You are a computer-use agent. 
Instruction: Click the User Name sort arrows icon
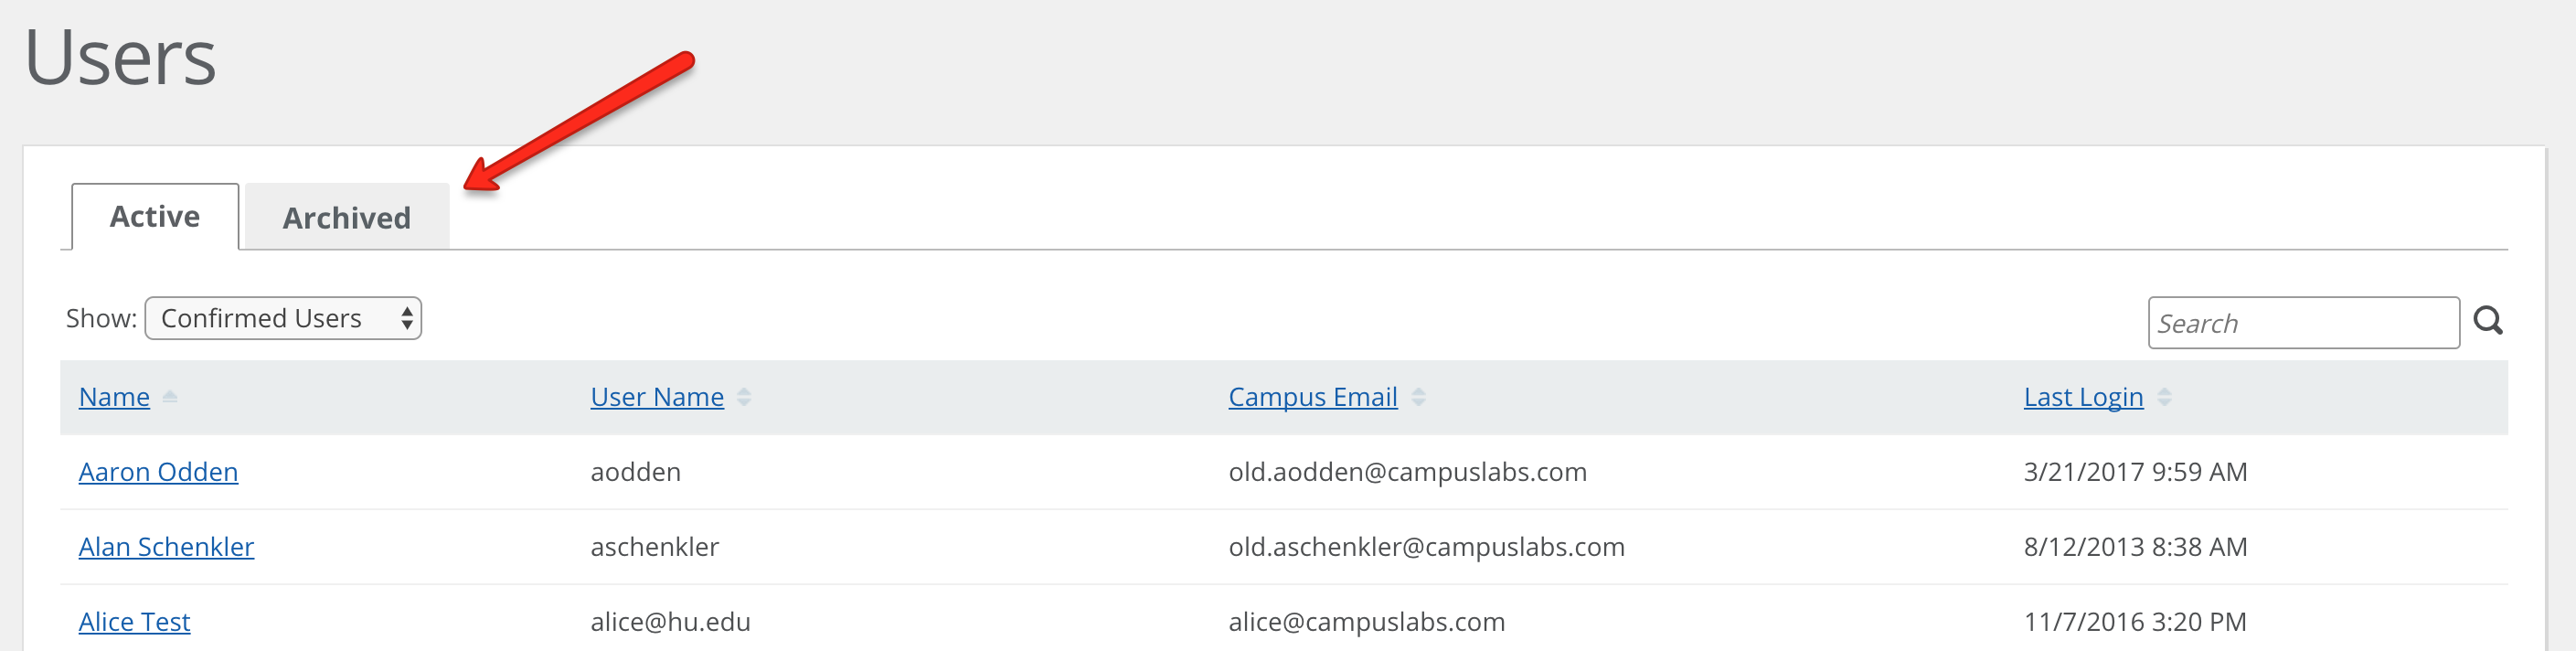point(743,397)
